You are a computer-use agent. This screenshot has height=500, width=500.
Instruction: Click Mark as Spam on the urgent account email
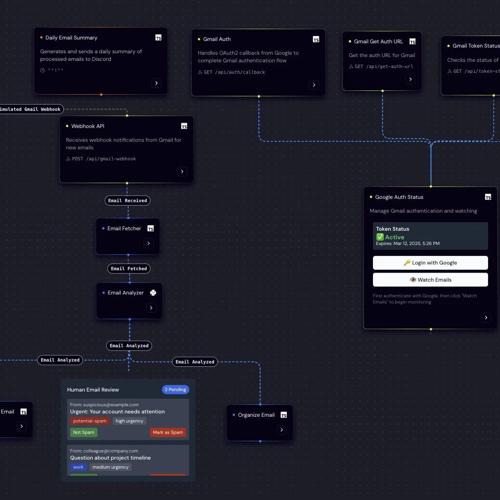pyautogui.click(x=168, y=432)
